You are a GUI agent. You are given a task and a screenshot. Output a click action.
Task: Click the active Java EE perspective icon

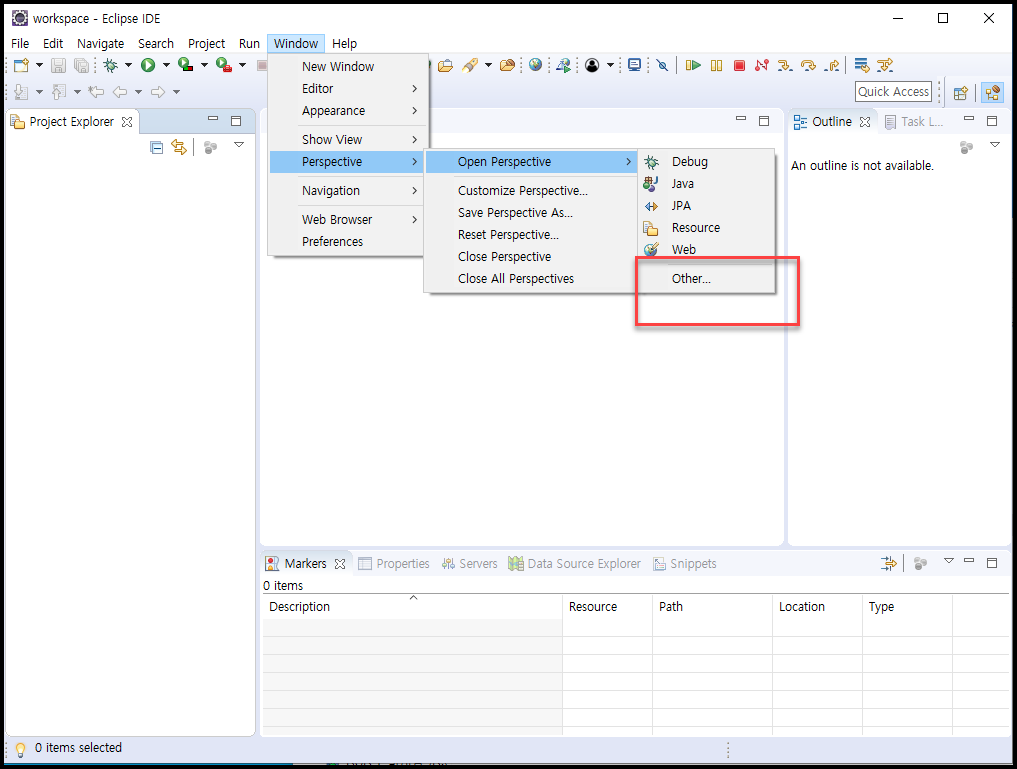[x=992, y=93]
